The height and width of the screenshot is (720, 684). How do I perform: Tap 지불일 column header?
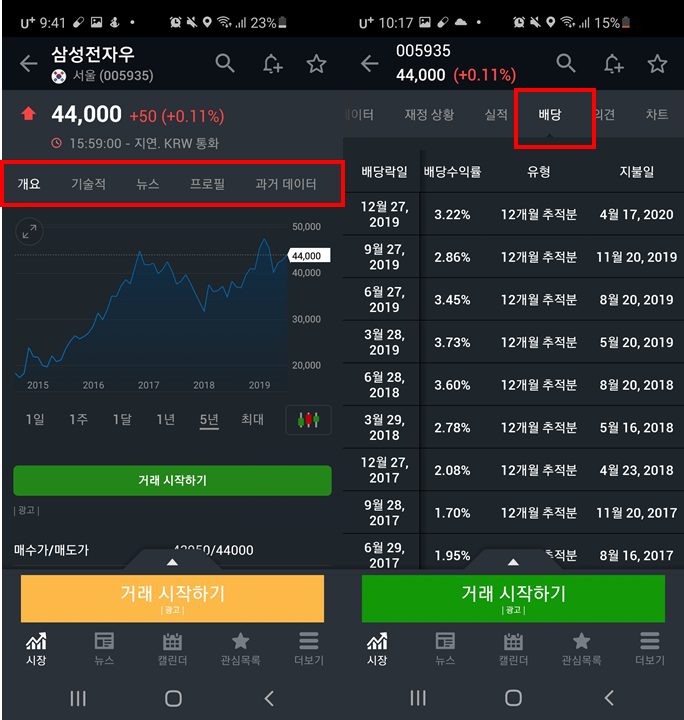636,172
